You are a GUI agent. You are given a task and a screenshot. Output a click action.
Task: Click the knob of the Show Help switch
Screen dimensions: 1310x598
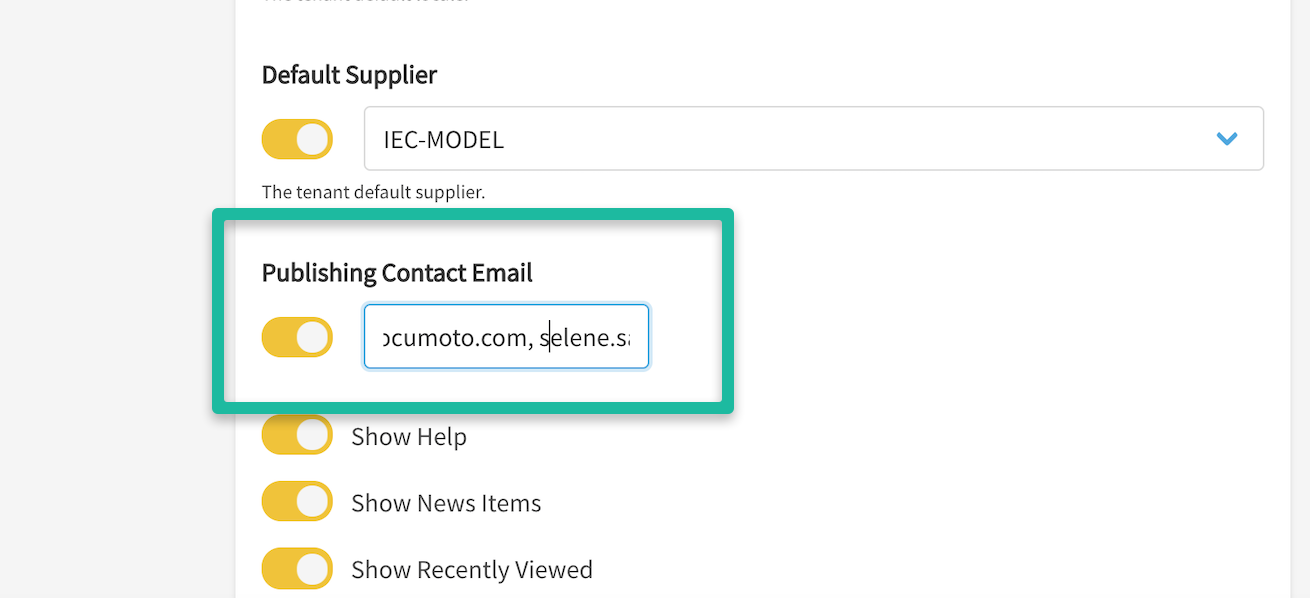[313, 436]
